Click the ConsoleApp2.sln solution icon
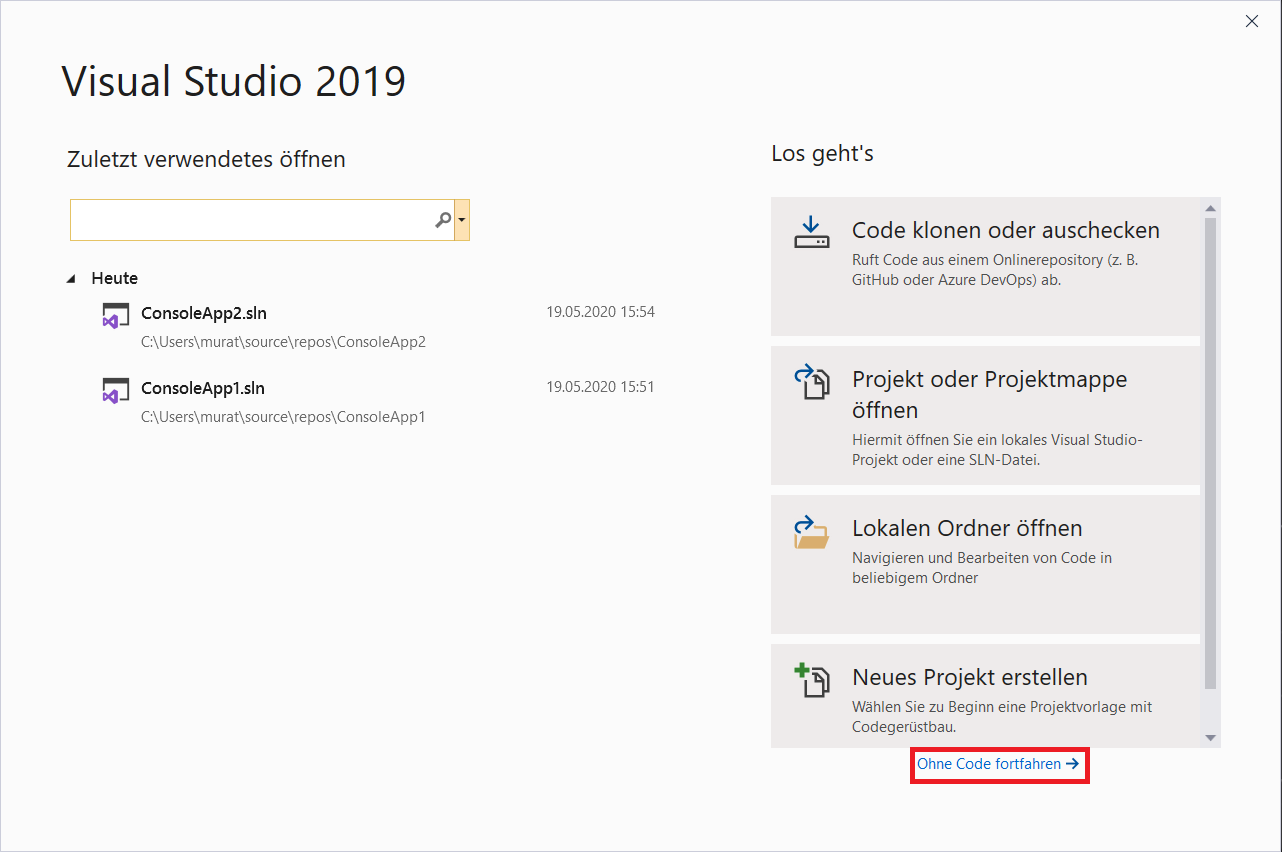 114,314
